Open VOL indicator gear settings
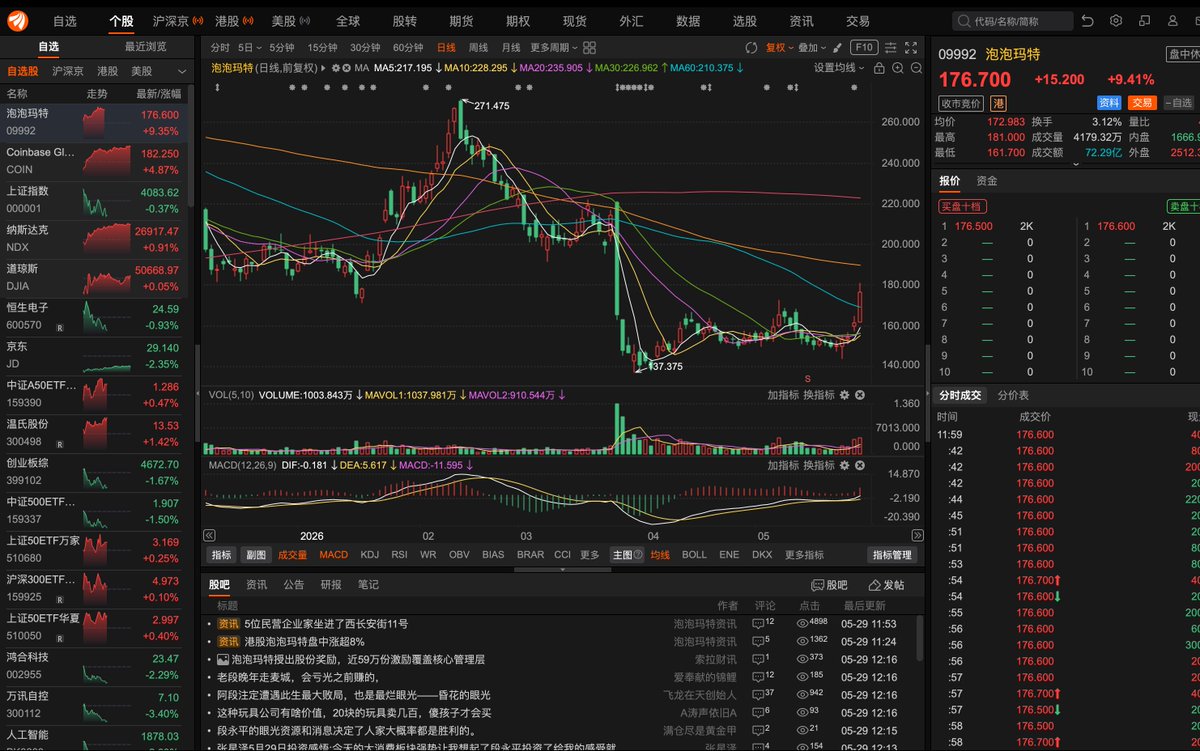Viewport: 1200px width, 751px height. (x=844, y=395)
